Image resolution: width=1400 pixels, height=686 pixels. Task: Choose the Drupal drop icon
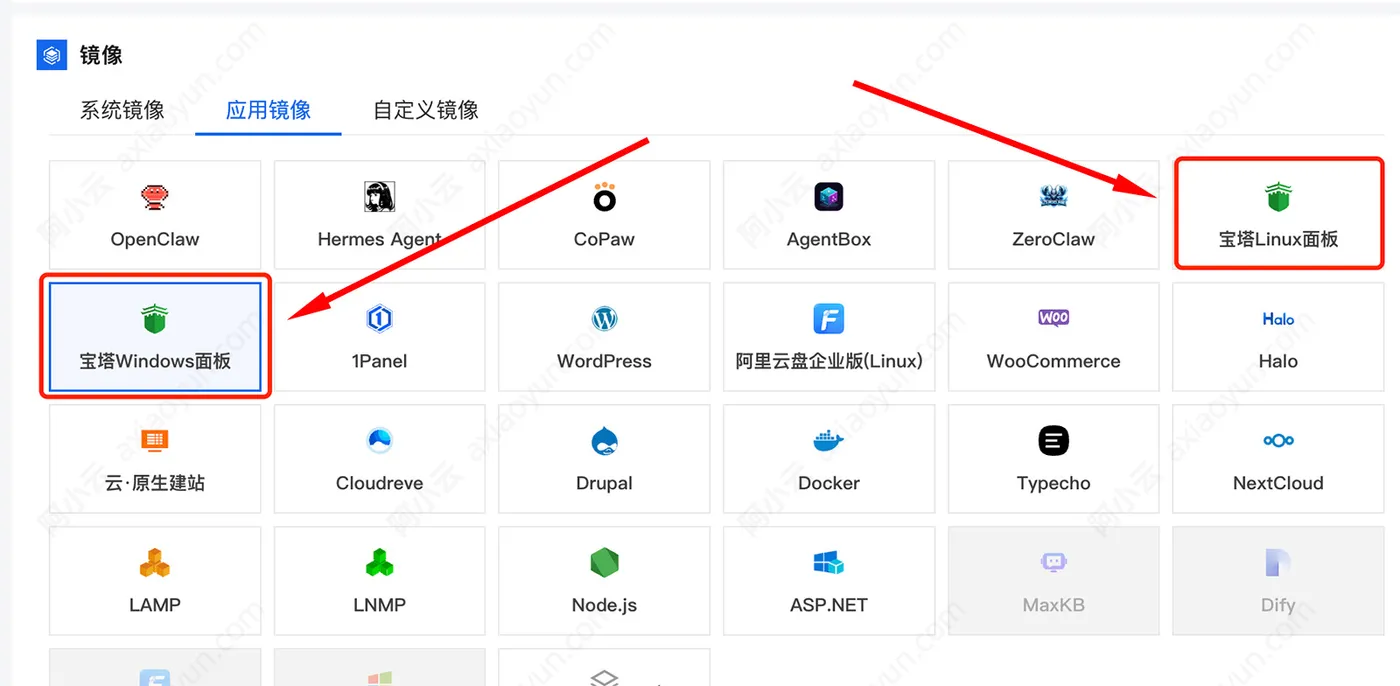pos(604,441)
